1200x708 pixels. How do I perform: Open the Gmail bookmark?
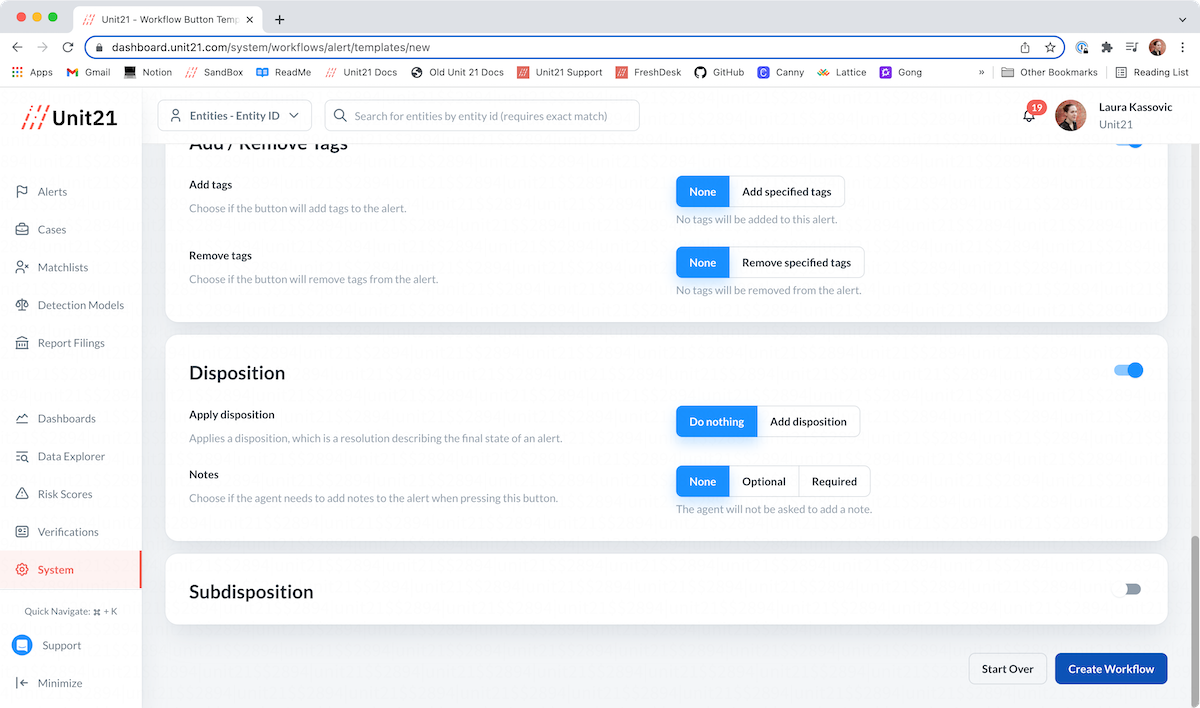[88, 73]
